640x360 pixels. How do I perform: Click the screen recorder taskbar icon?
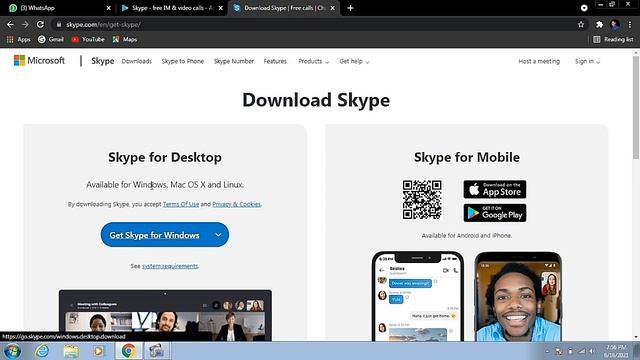[x=156, y=351]
